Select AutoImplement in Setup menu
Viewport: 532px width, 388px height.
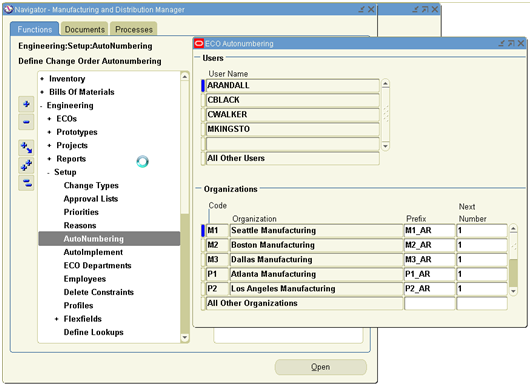pos(93,252)
